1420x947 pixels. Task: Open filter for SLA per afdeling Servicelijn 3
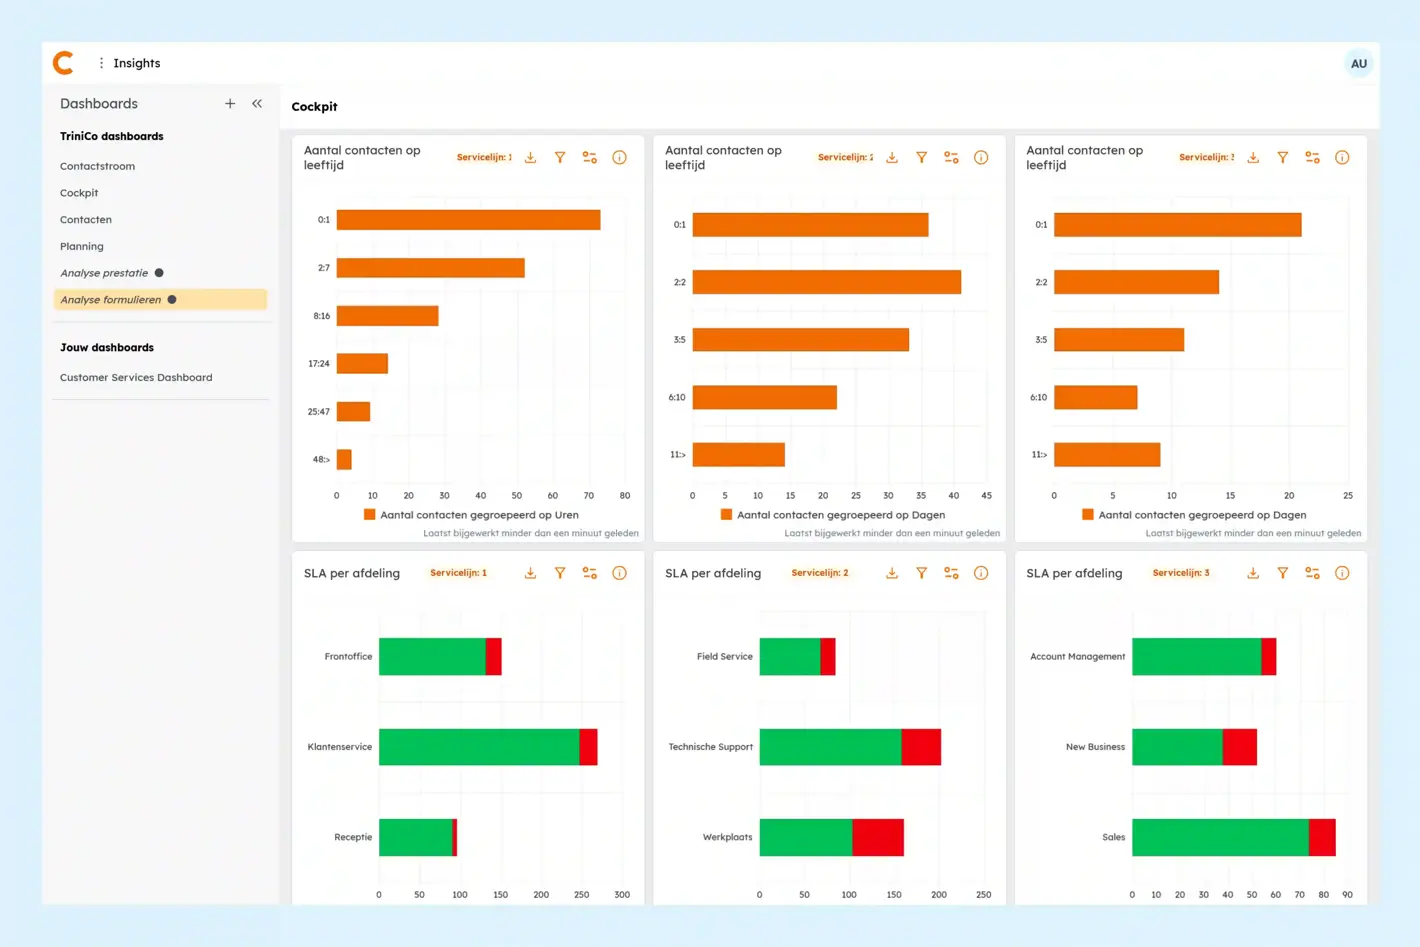[1283, 574]
